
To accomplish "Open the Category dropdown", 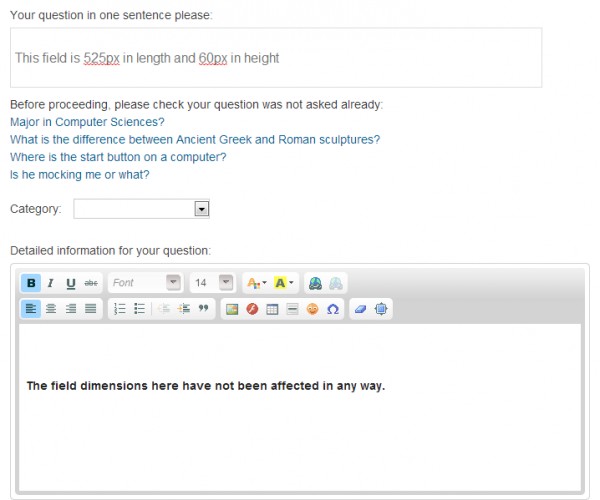I will coord(141,209).
